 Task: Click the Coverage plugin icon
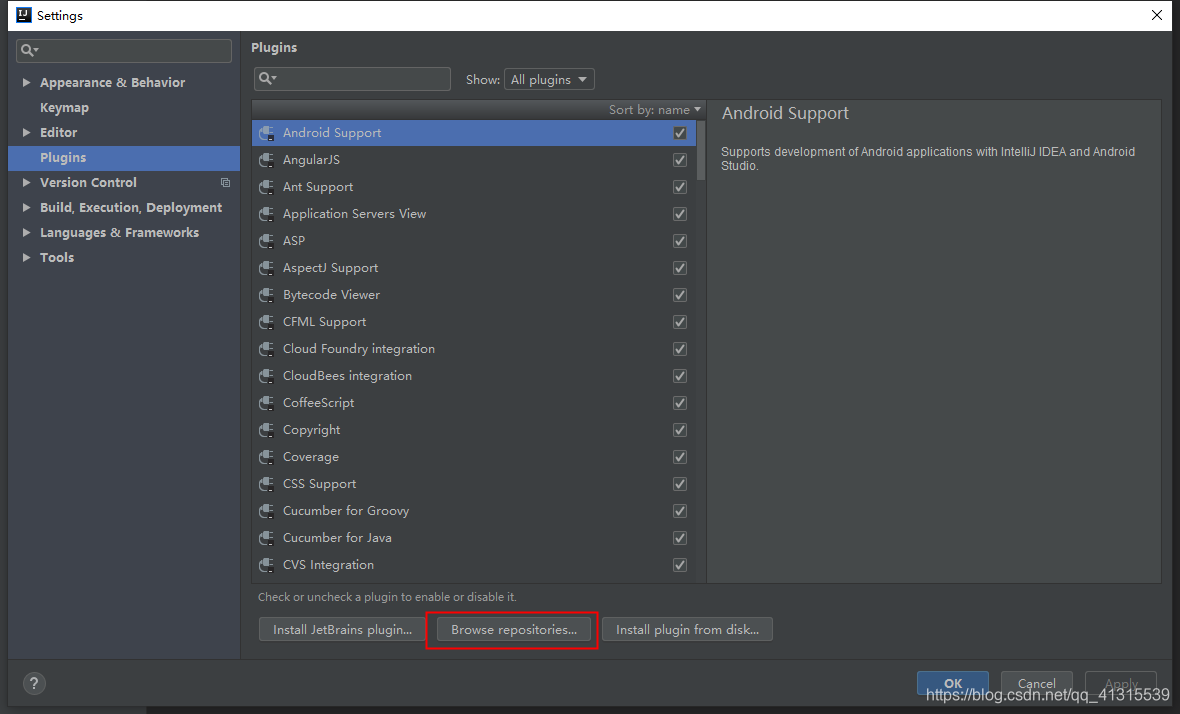click(x=266, y=457)
